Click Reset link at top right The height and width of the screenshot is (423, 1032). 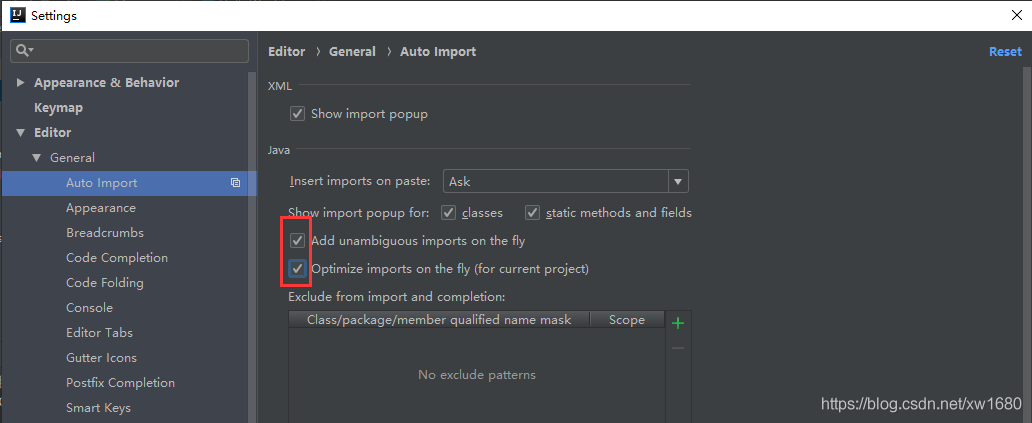point(1005,51)
